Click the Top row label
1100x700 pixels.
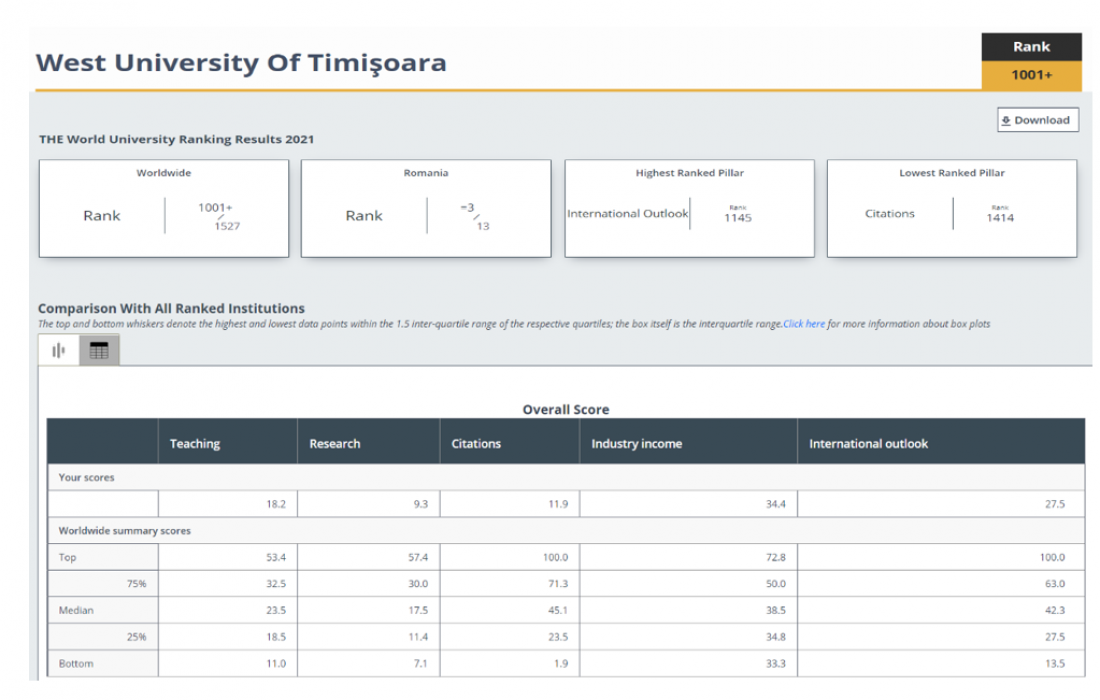coord(67,557)
